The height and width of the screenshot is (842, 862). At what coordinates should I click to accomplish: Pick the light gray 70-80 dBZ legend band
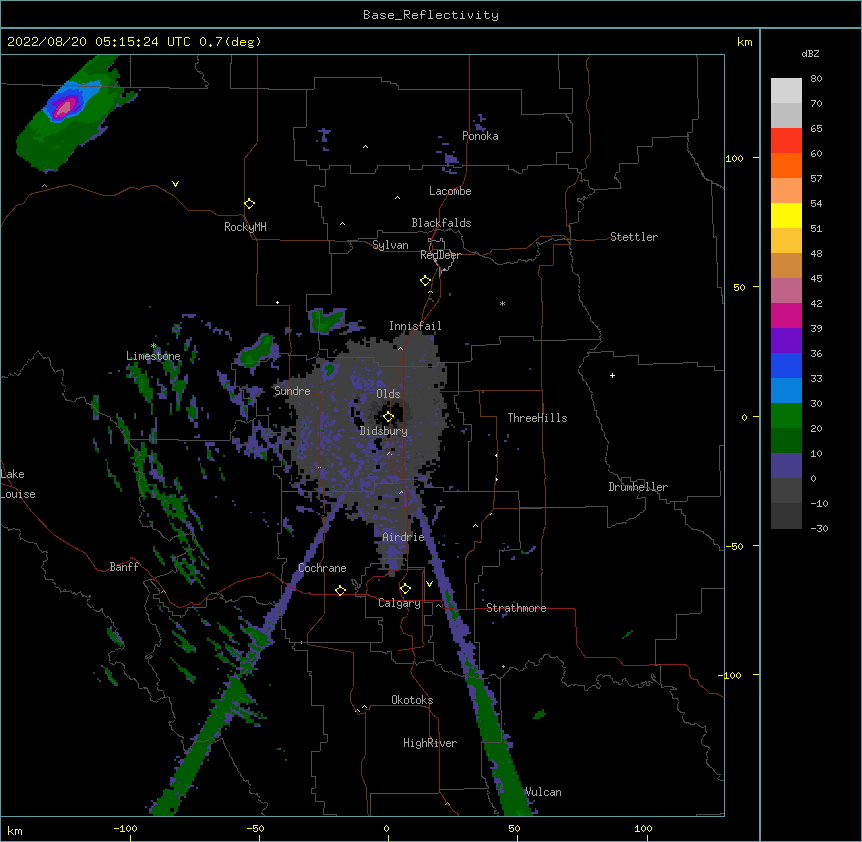point(786,91)
